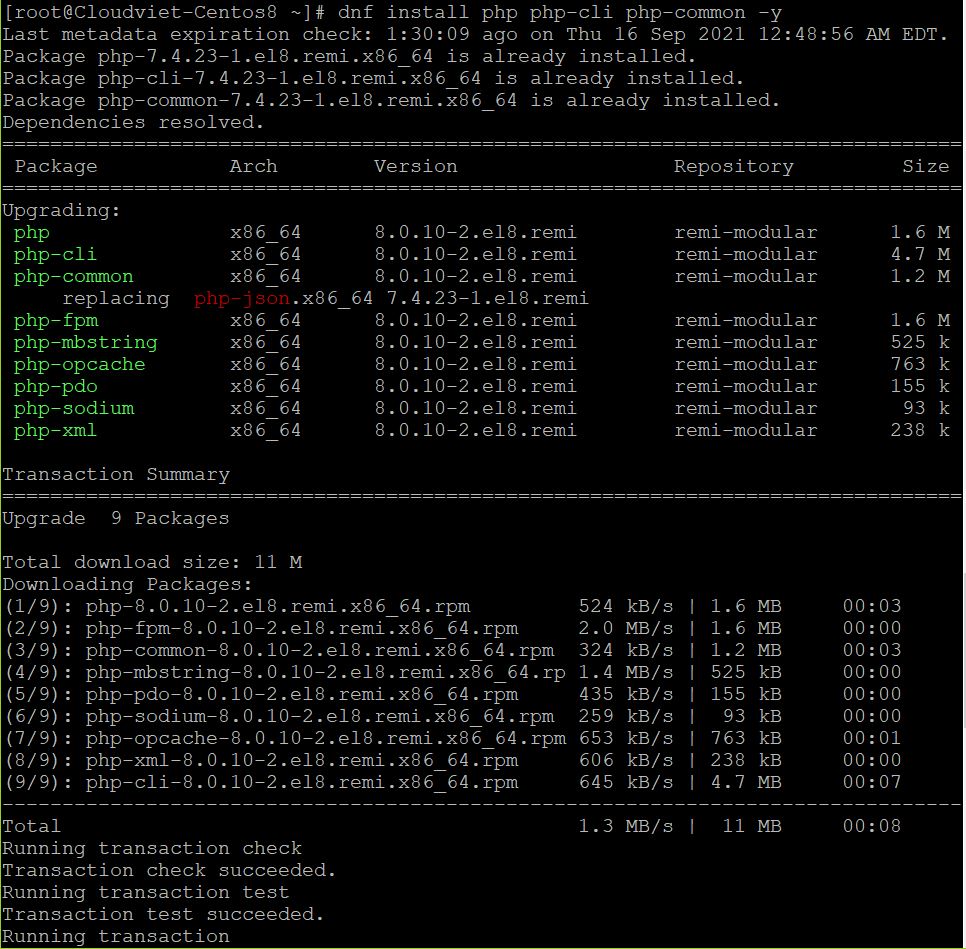The image size is (966, 949).
Task: Click the 'Size' column header
Action: [x=925, y=166]
